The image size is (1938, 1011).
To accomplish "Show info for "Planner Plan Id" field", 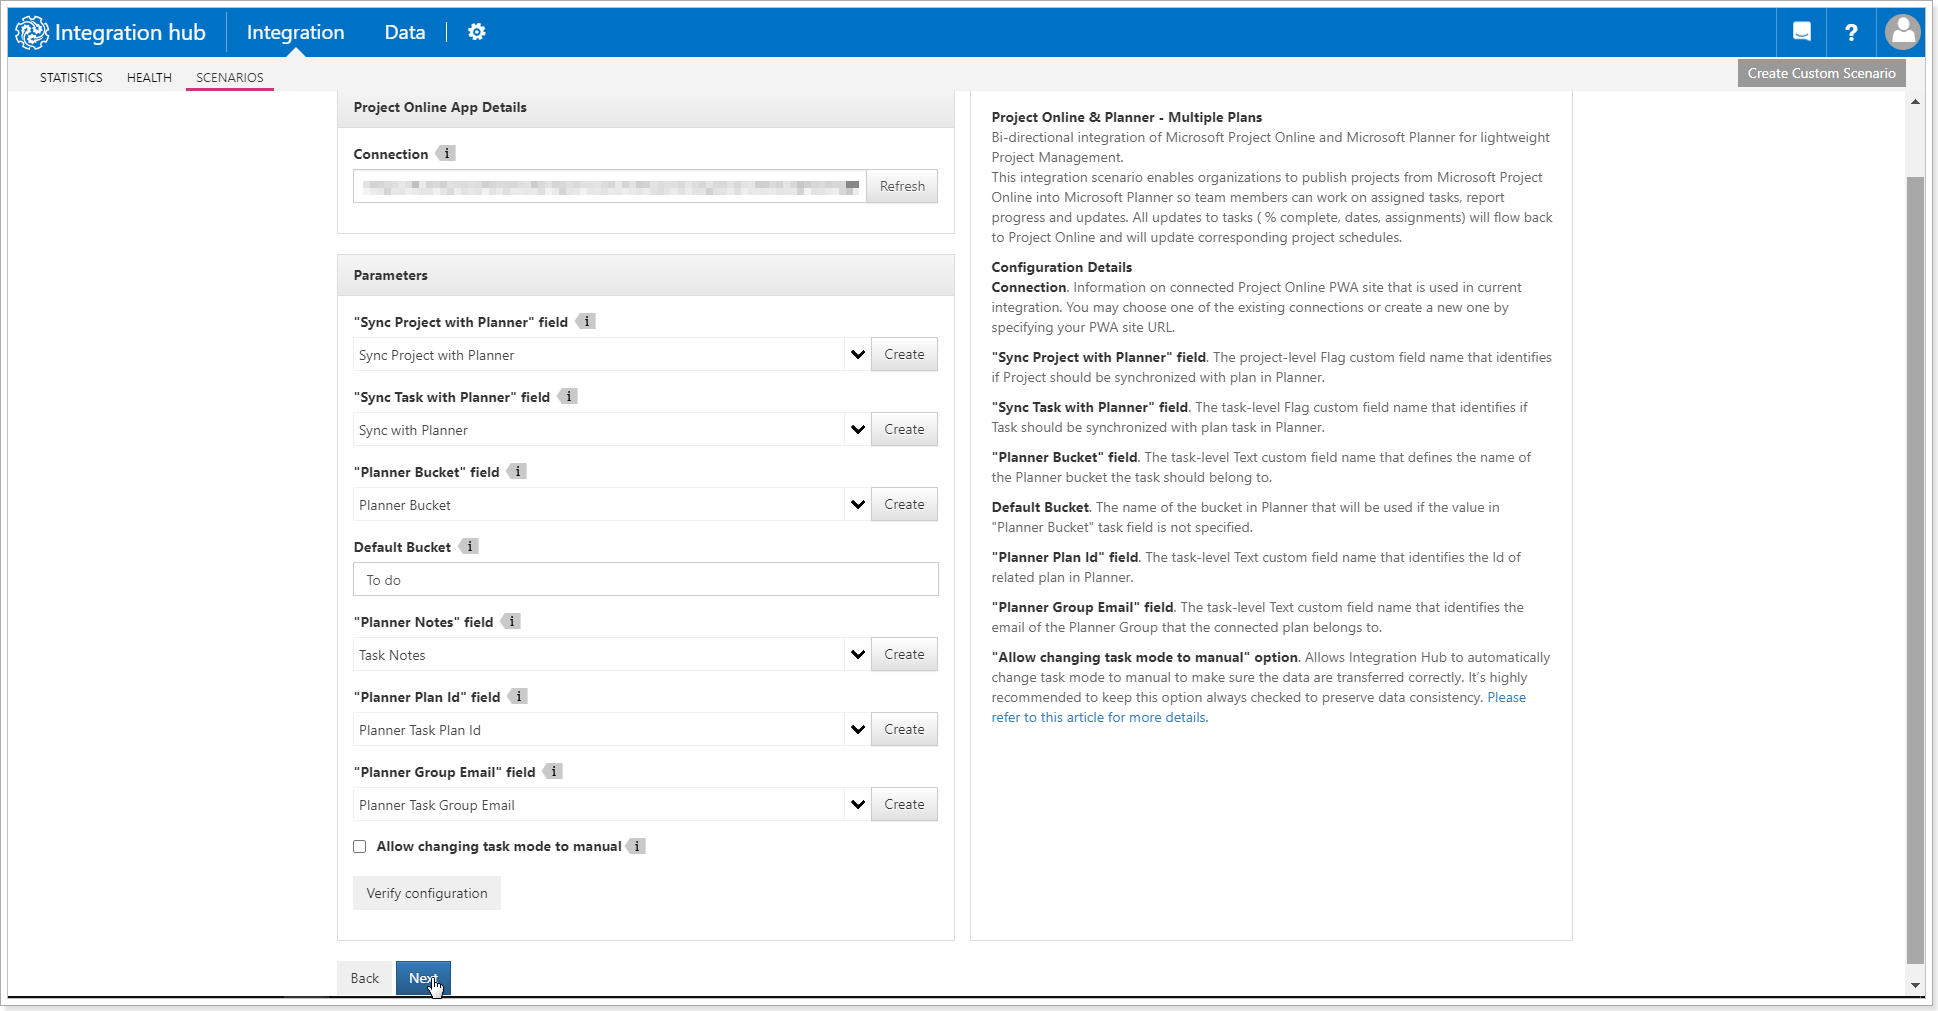I will coord(518,696).
